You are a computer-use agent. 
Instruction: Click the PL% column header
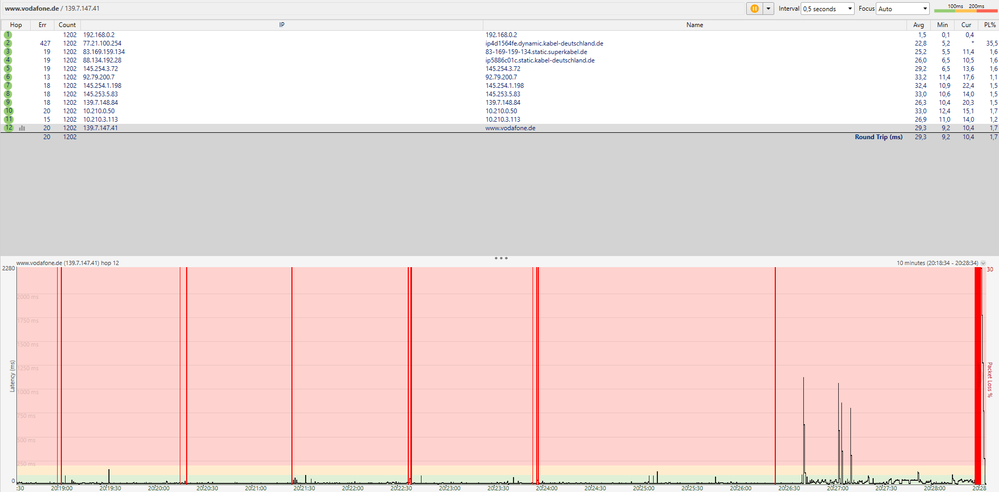[x=989, y=25]
